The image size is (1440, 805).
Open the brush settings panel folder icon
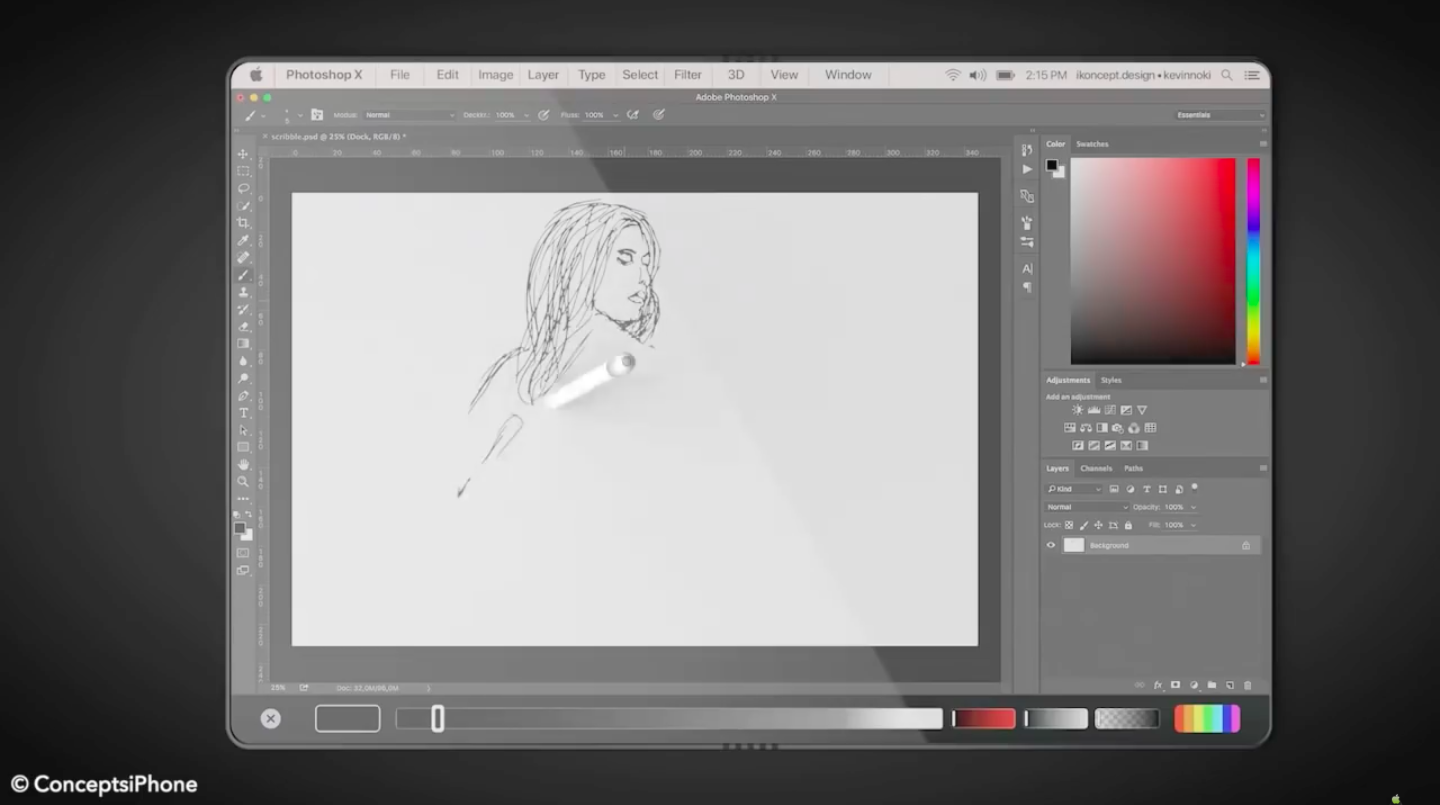tap(317, 115)
